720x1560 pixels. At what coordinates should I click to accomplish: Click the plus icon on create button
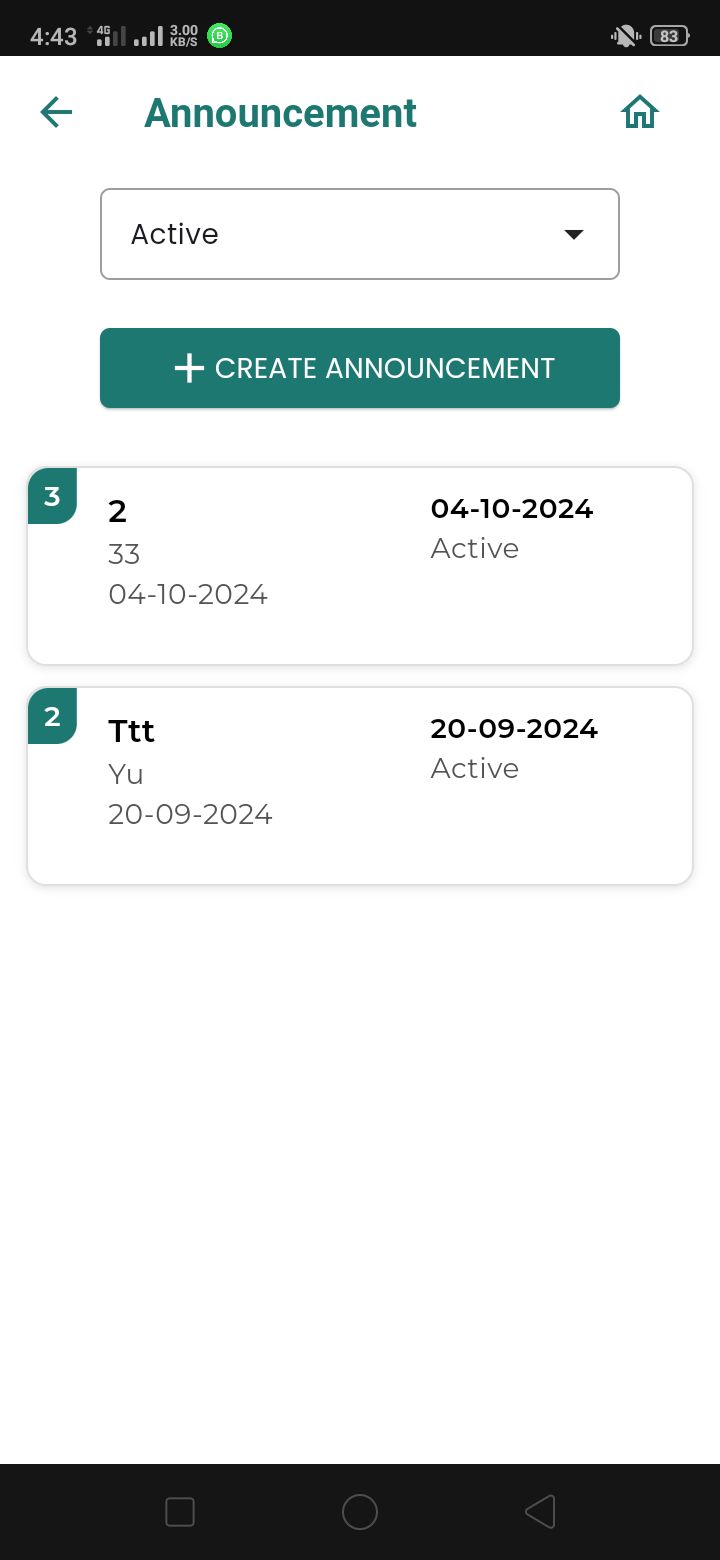tap(189, 368)
